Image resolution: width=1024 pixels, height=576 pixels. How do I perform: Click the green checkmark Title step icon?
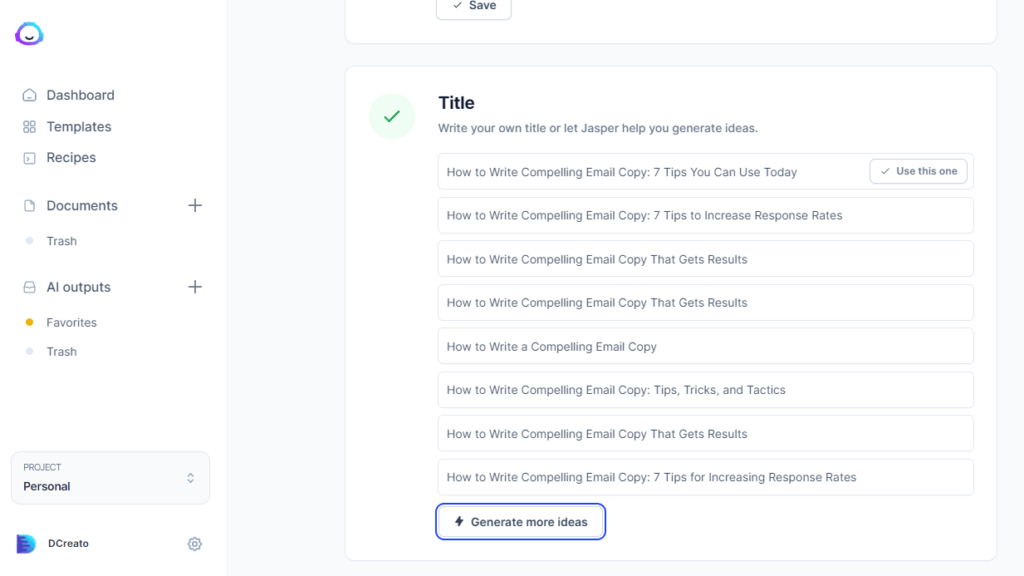click(392, 116)
